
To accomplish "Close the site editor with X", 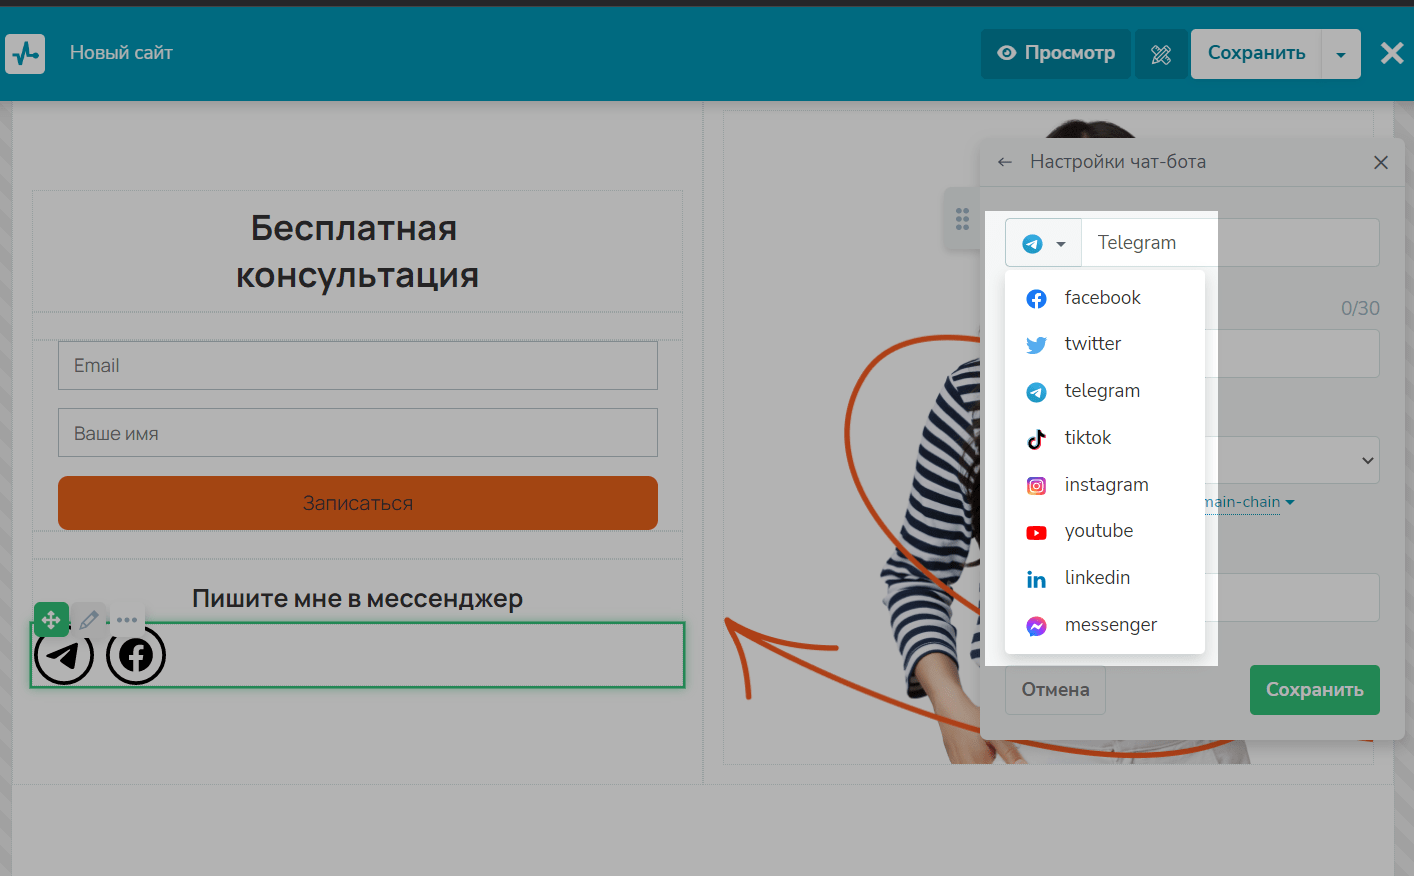I will (1392, 53).
